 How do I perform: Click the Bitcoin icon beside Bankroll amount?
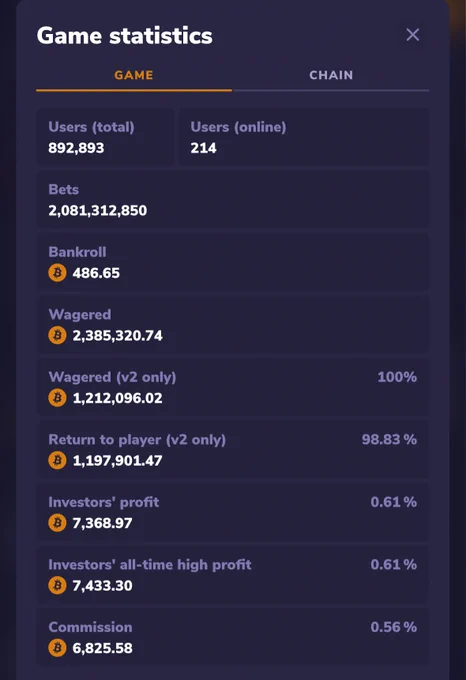click(x=57, y=273)
